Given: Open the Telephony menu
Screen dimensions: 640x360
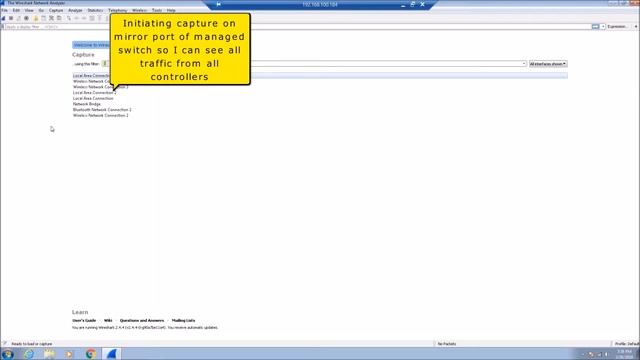Looking at the screenshot, I should (x=118, y=10).
